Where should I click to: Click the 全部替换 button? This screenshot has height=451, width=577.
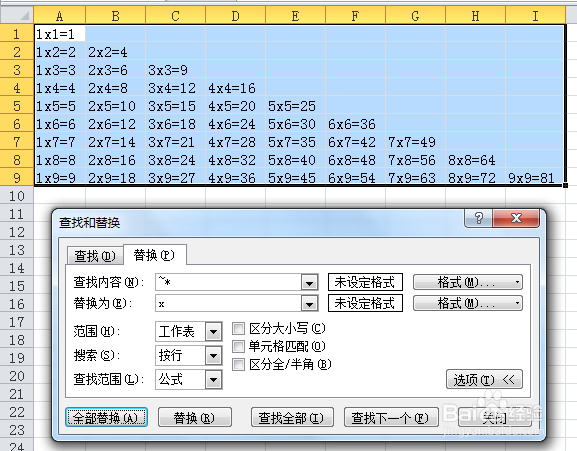tap(106, 417)
